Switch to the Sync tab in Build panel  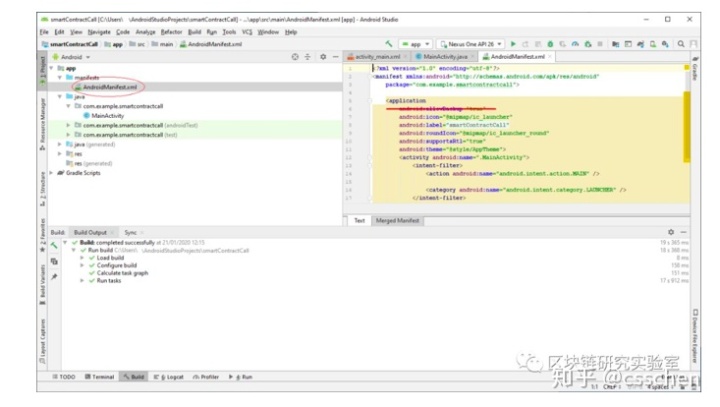point(130,232)
